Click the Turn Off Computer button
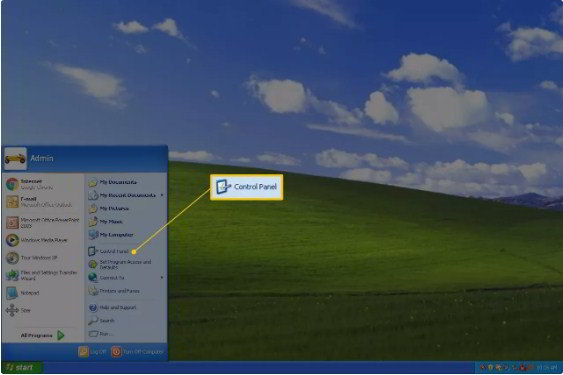Image resolution: width=563 pixels, height=375 pixels. (x=138, y=352)
